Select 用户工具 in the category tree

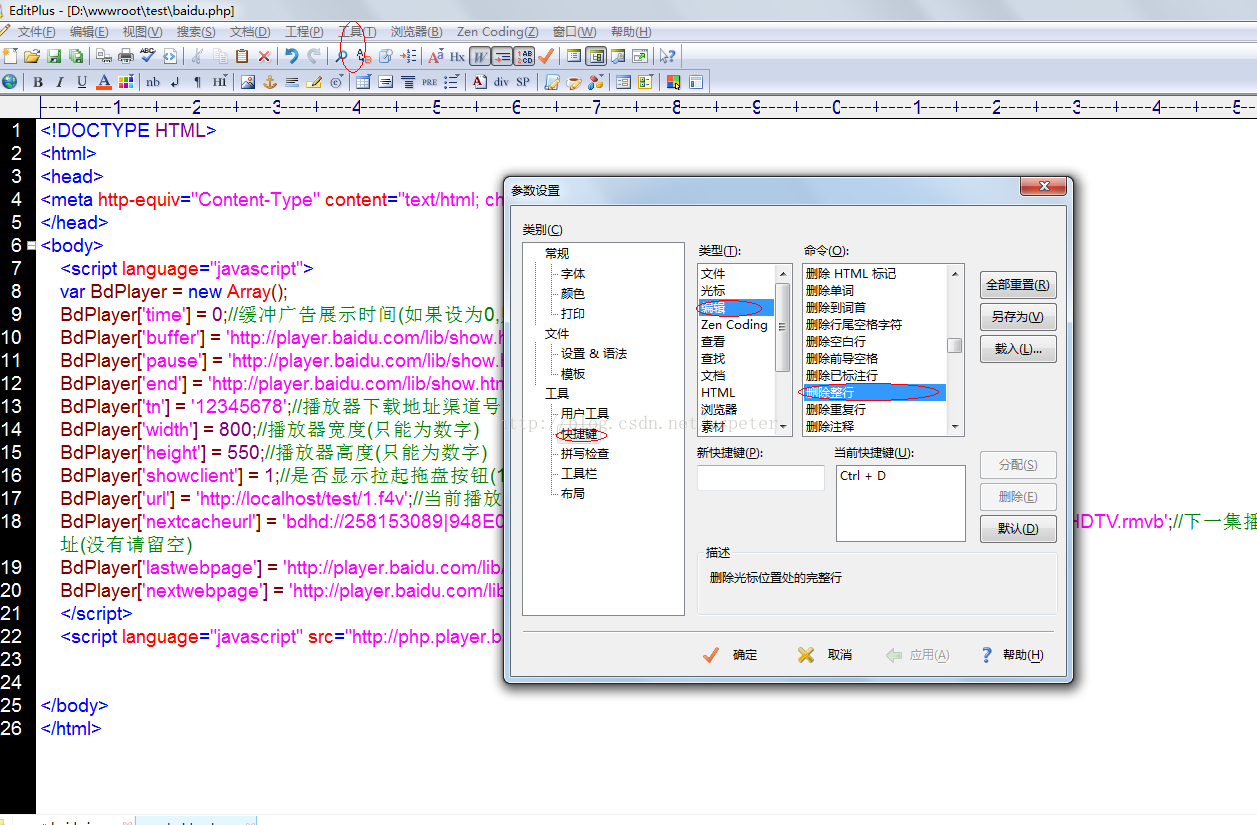click(x=585, y=414)
